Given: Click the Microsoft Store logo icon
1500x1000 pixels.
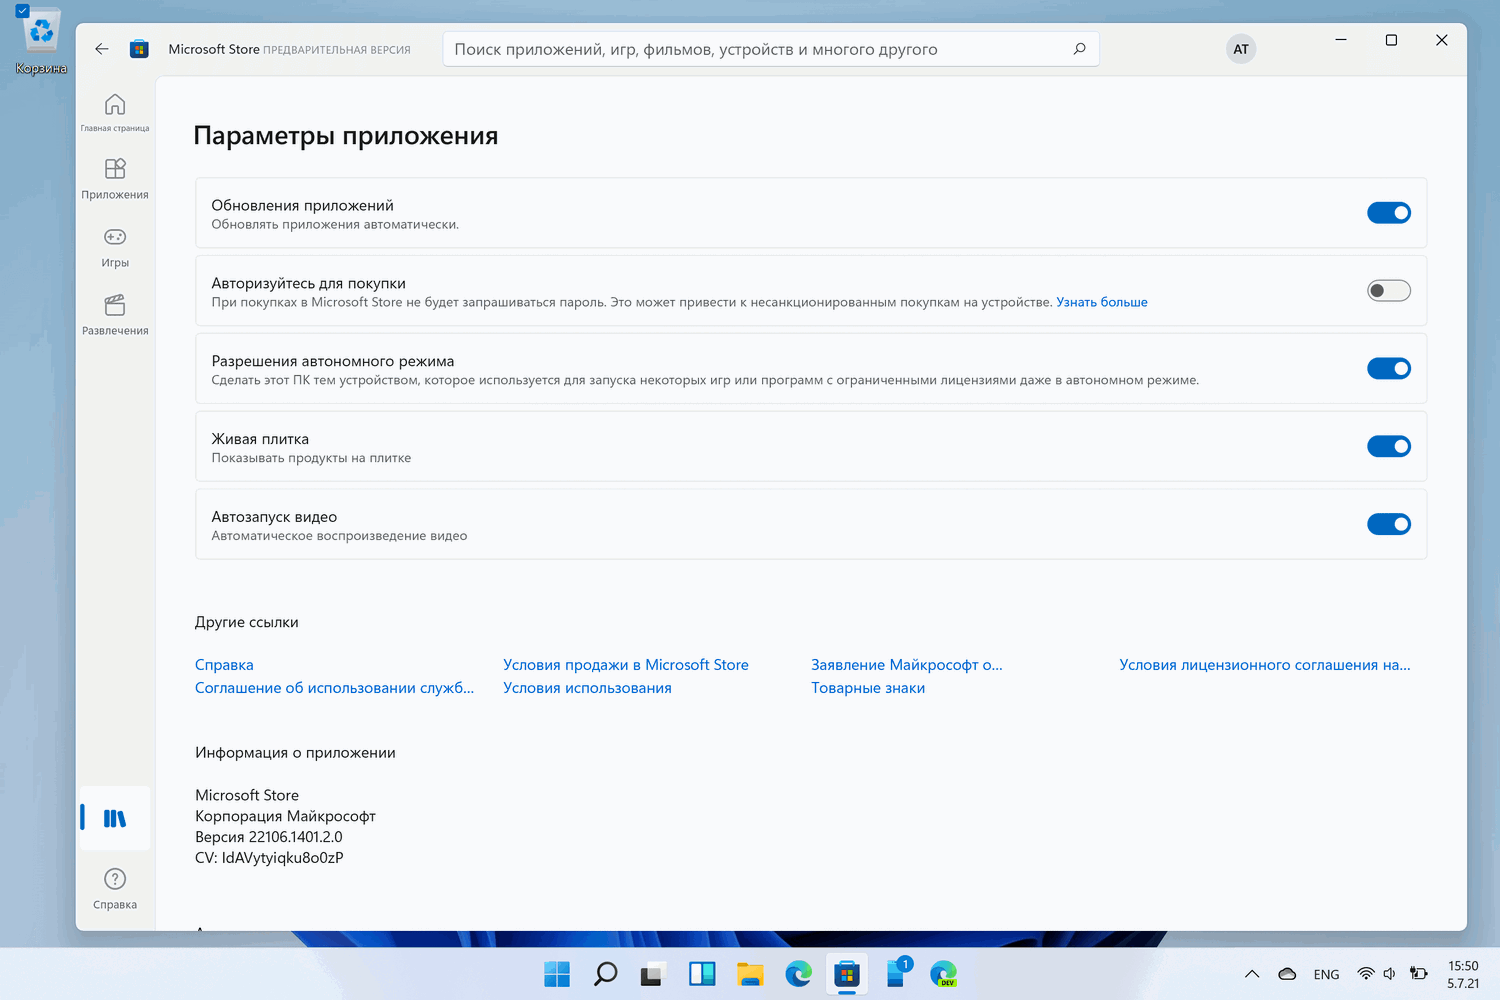Looking at the screenshot, I should (x=139, y=49).
